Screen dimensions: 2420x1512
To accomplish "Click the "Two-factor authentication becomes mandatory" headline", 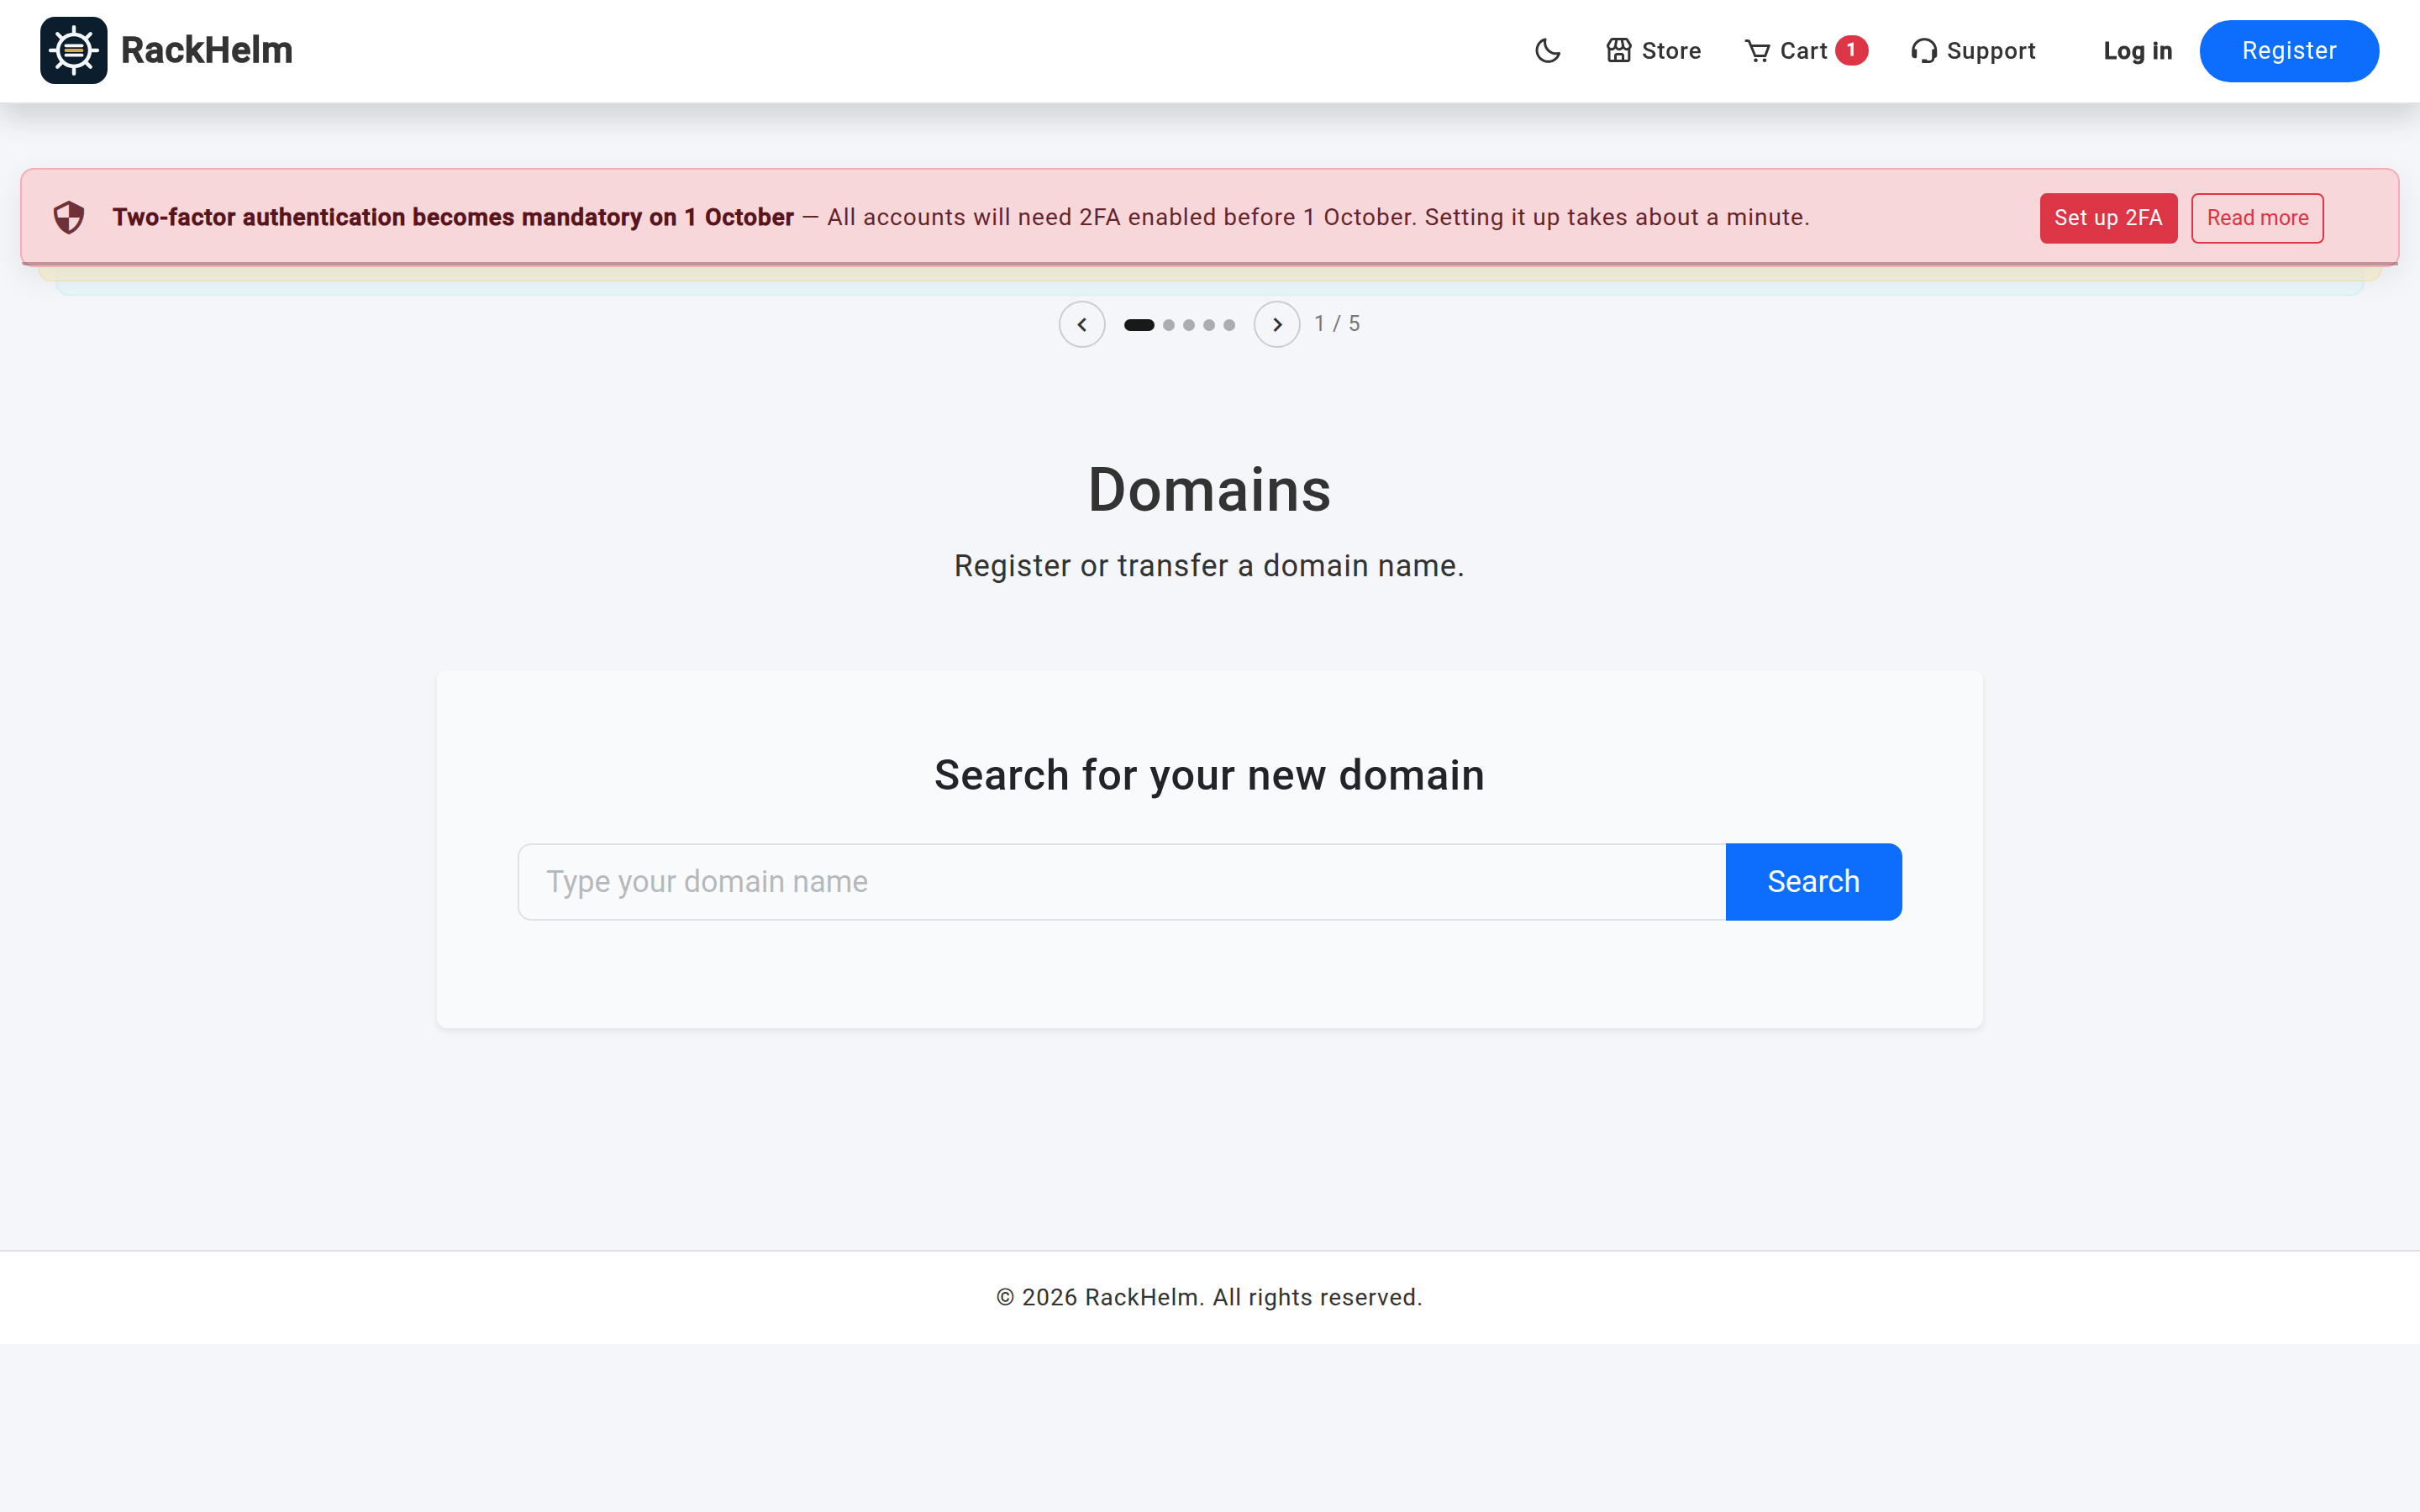I will (452, 217).
